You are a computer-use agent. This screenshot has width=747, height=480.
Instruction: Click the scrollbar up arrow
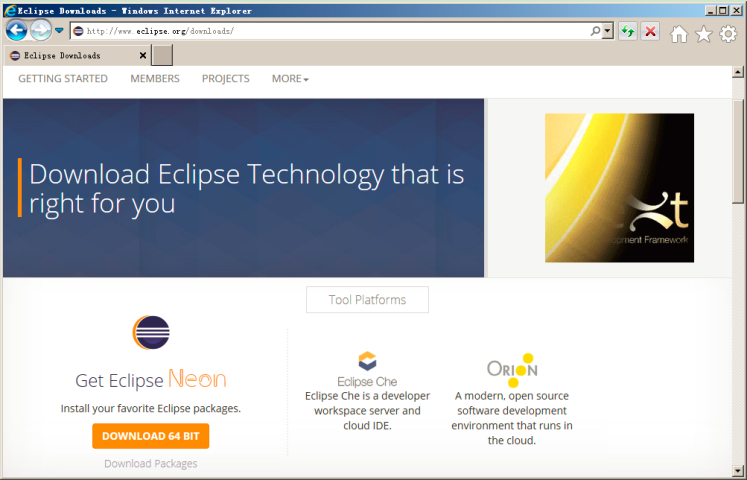738,72
